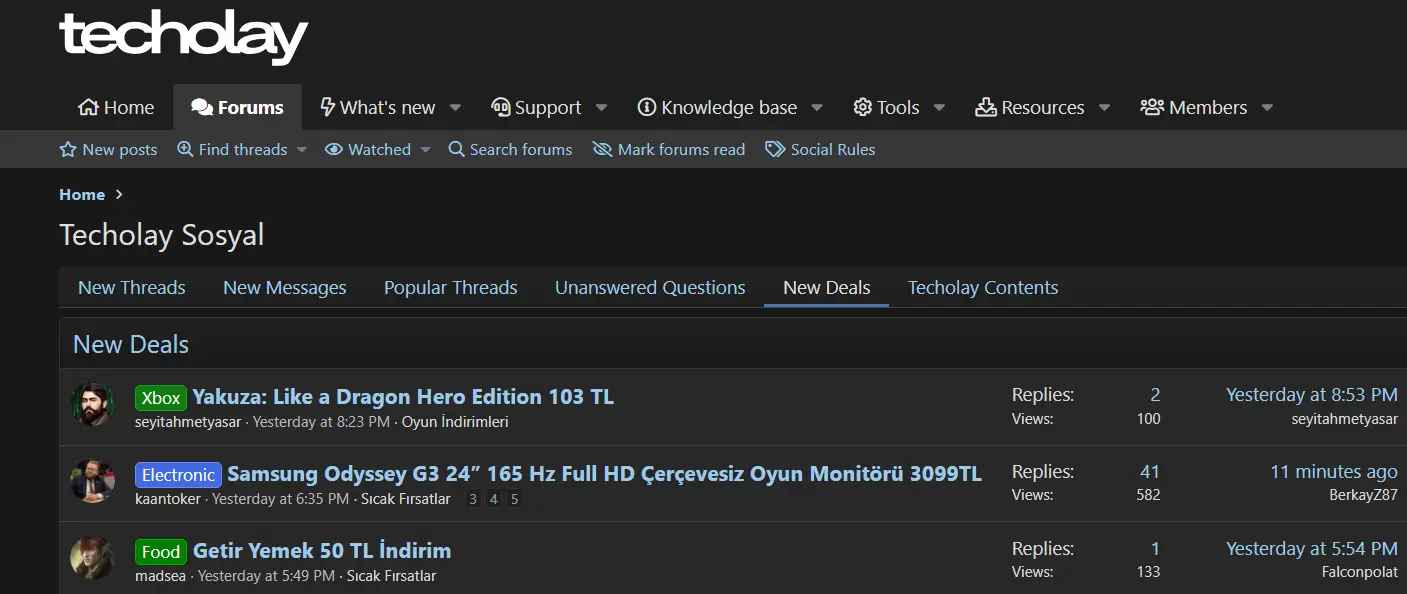Screen dimensions: 1407x594
Task: Click the 'Yesterday at 6:35 PM' thread date
Action: click(280, 499)
